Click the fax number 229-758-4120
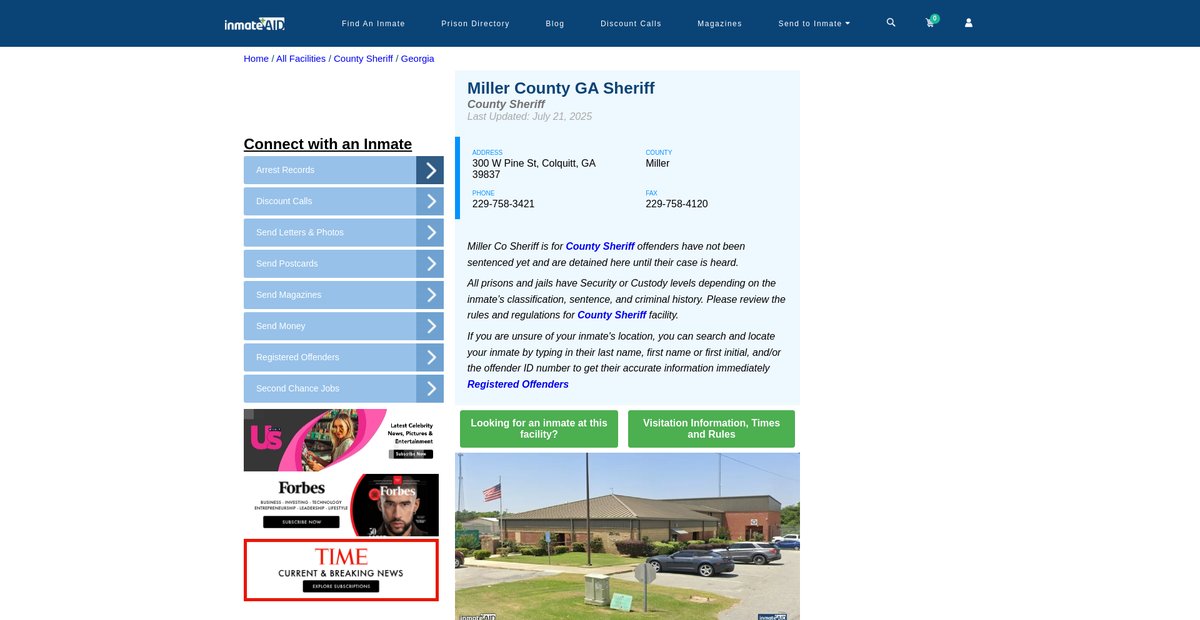The image size is (1200, 620). point(677,204)
